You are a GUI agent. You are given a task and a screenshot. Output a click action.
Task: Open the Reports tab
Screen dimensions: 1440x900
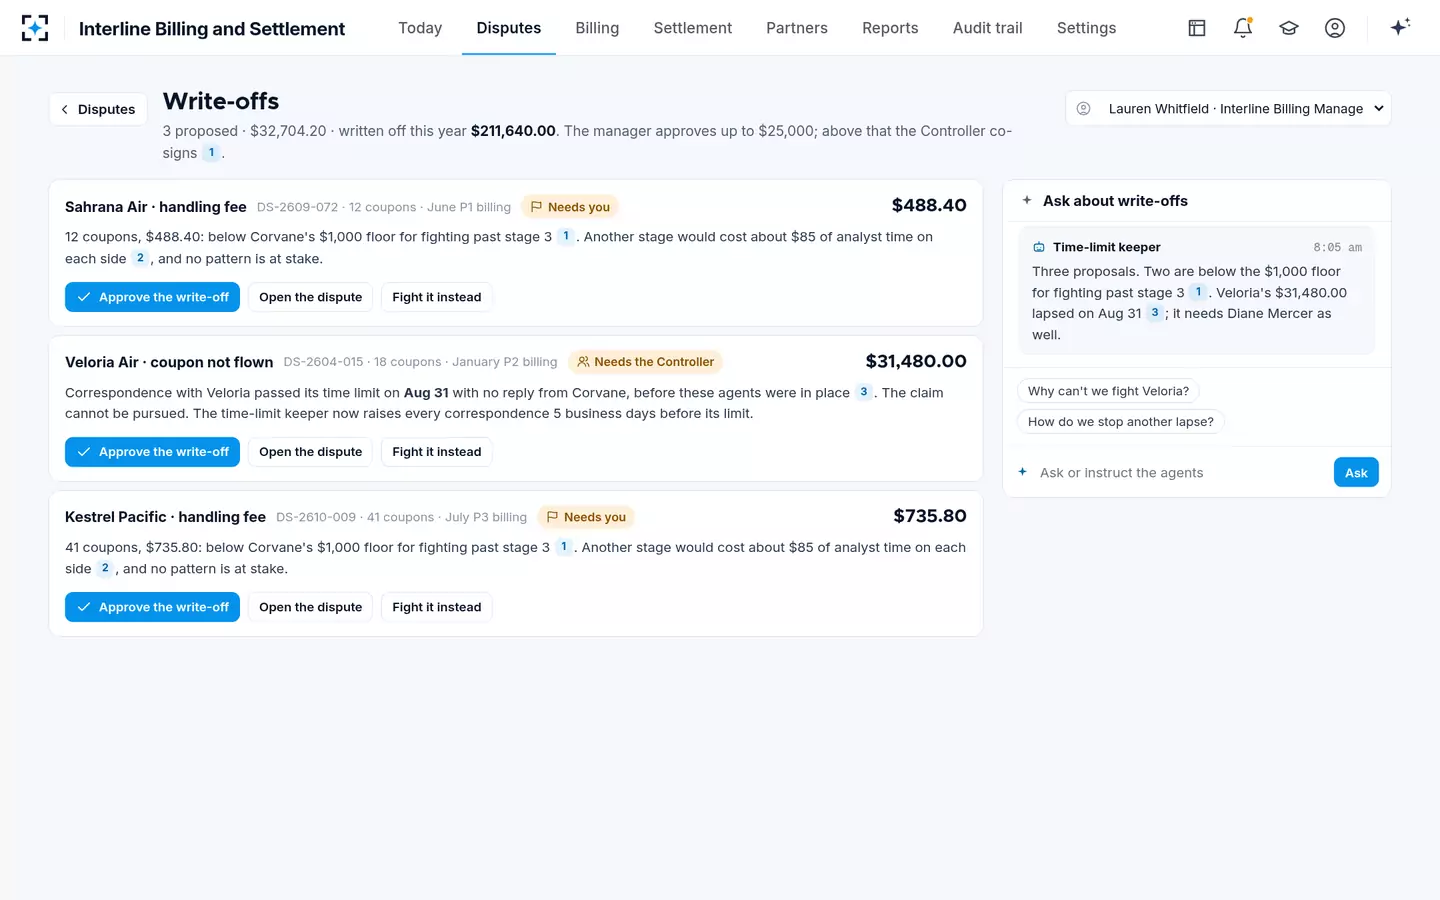click(x=890, y=28)
